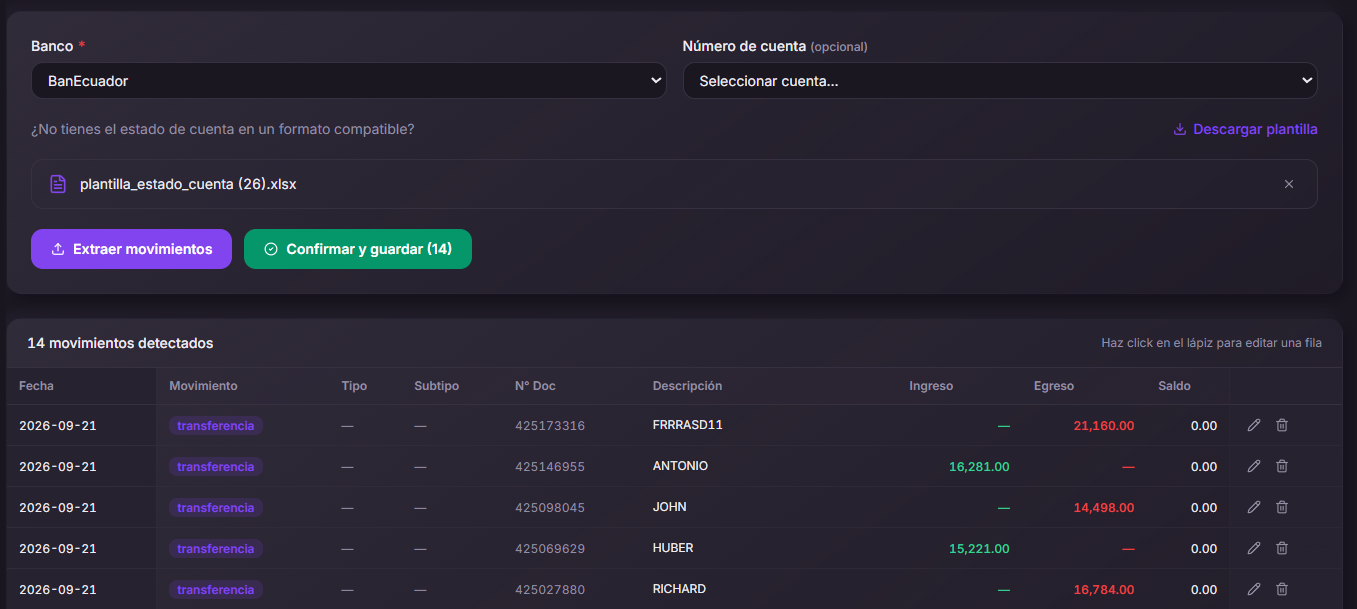Edit the RICHARD movement row
Viewport: 1357px width, 609px height.
pyautogui.click(x=1254, y=589)
